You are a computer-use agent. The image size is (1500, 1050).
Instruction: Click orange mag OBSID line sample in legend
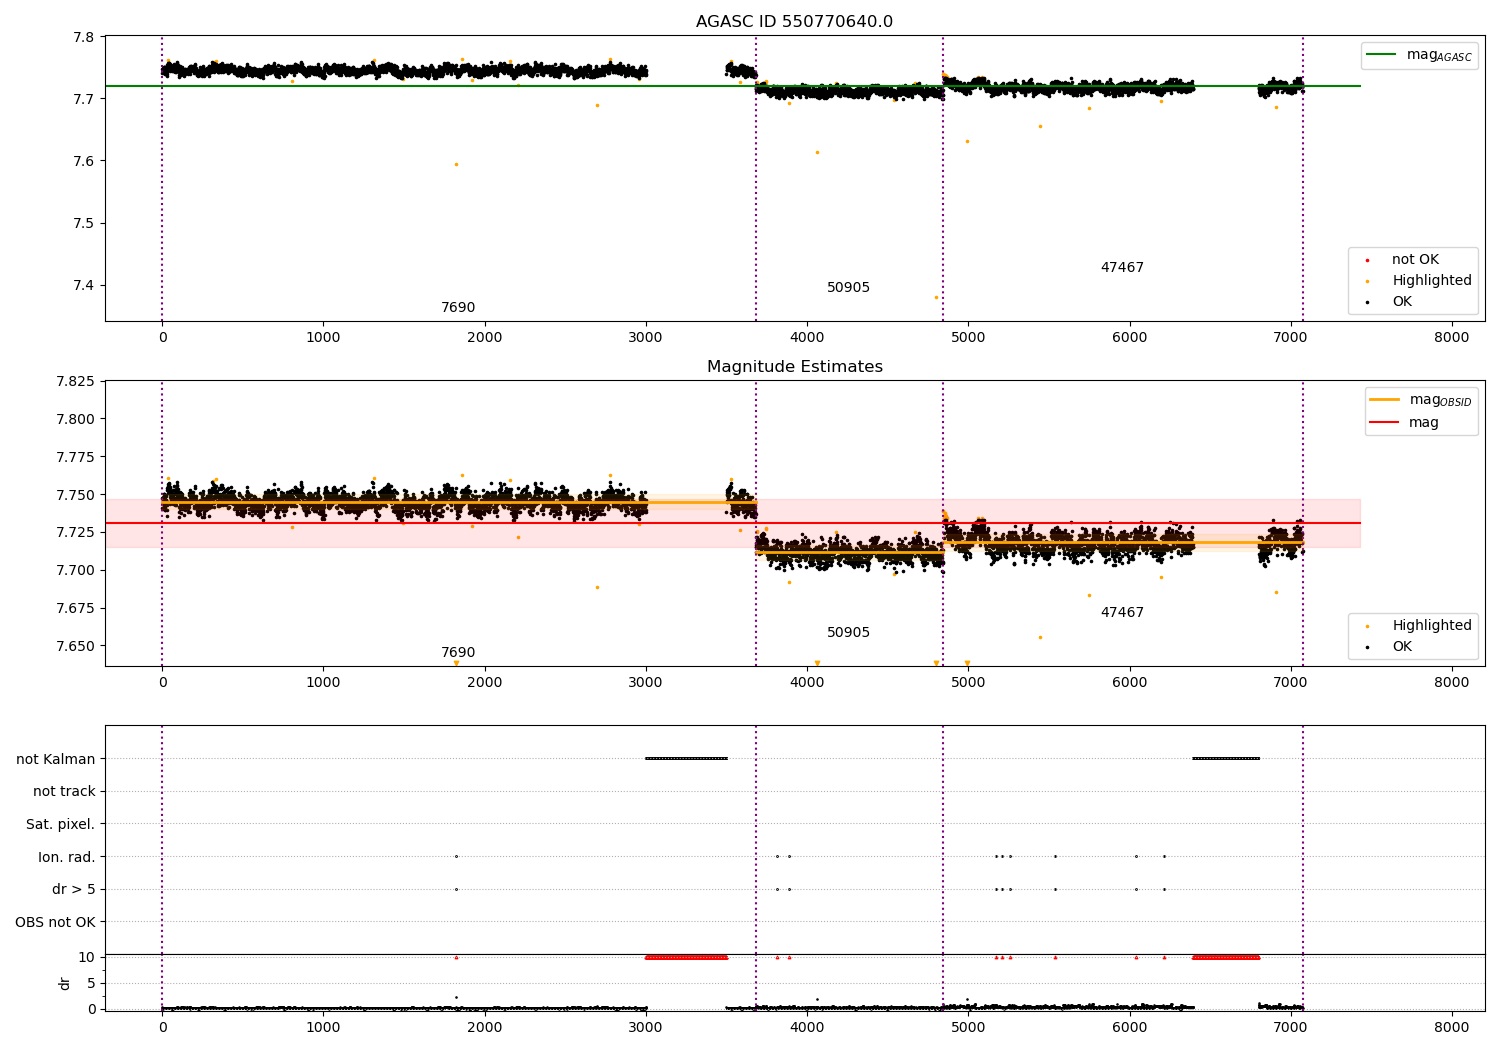click(x=1384, y=400)
